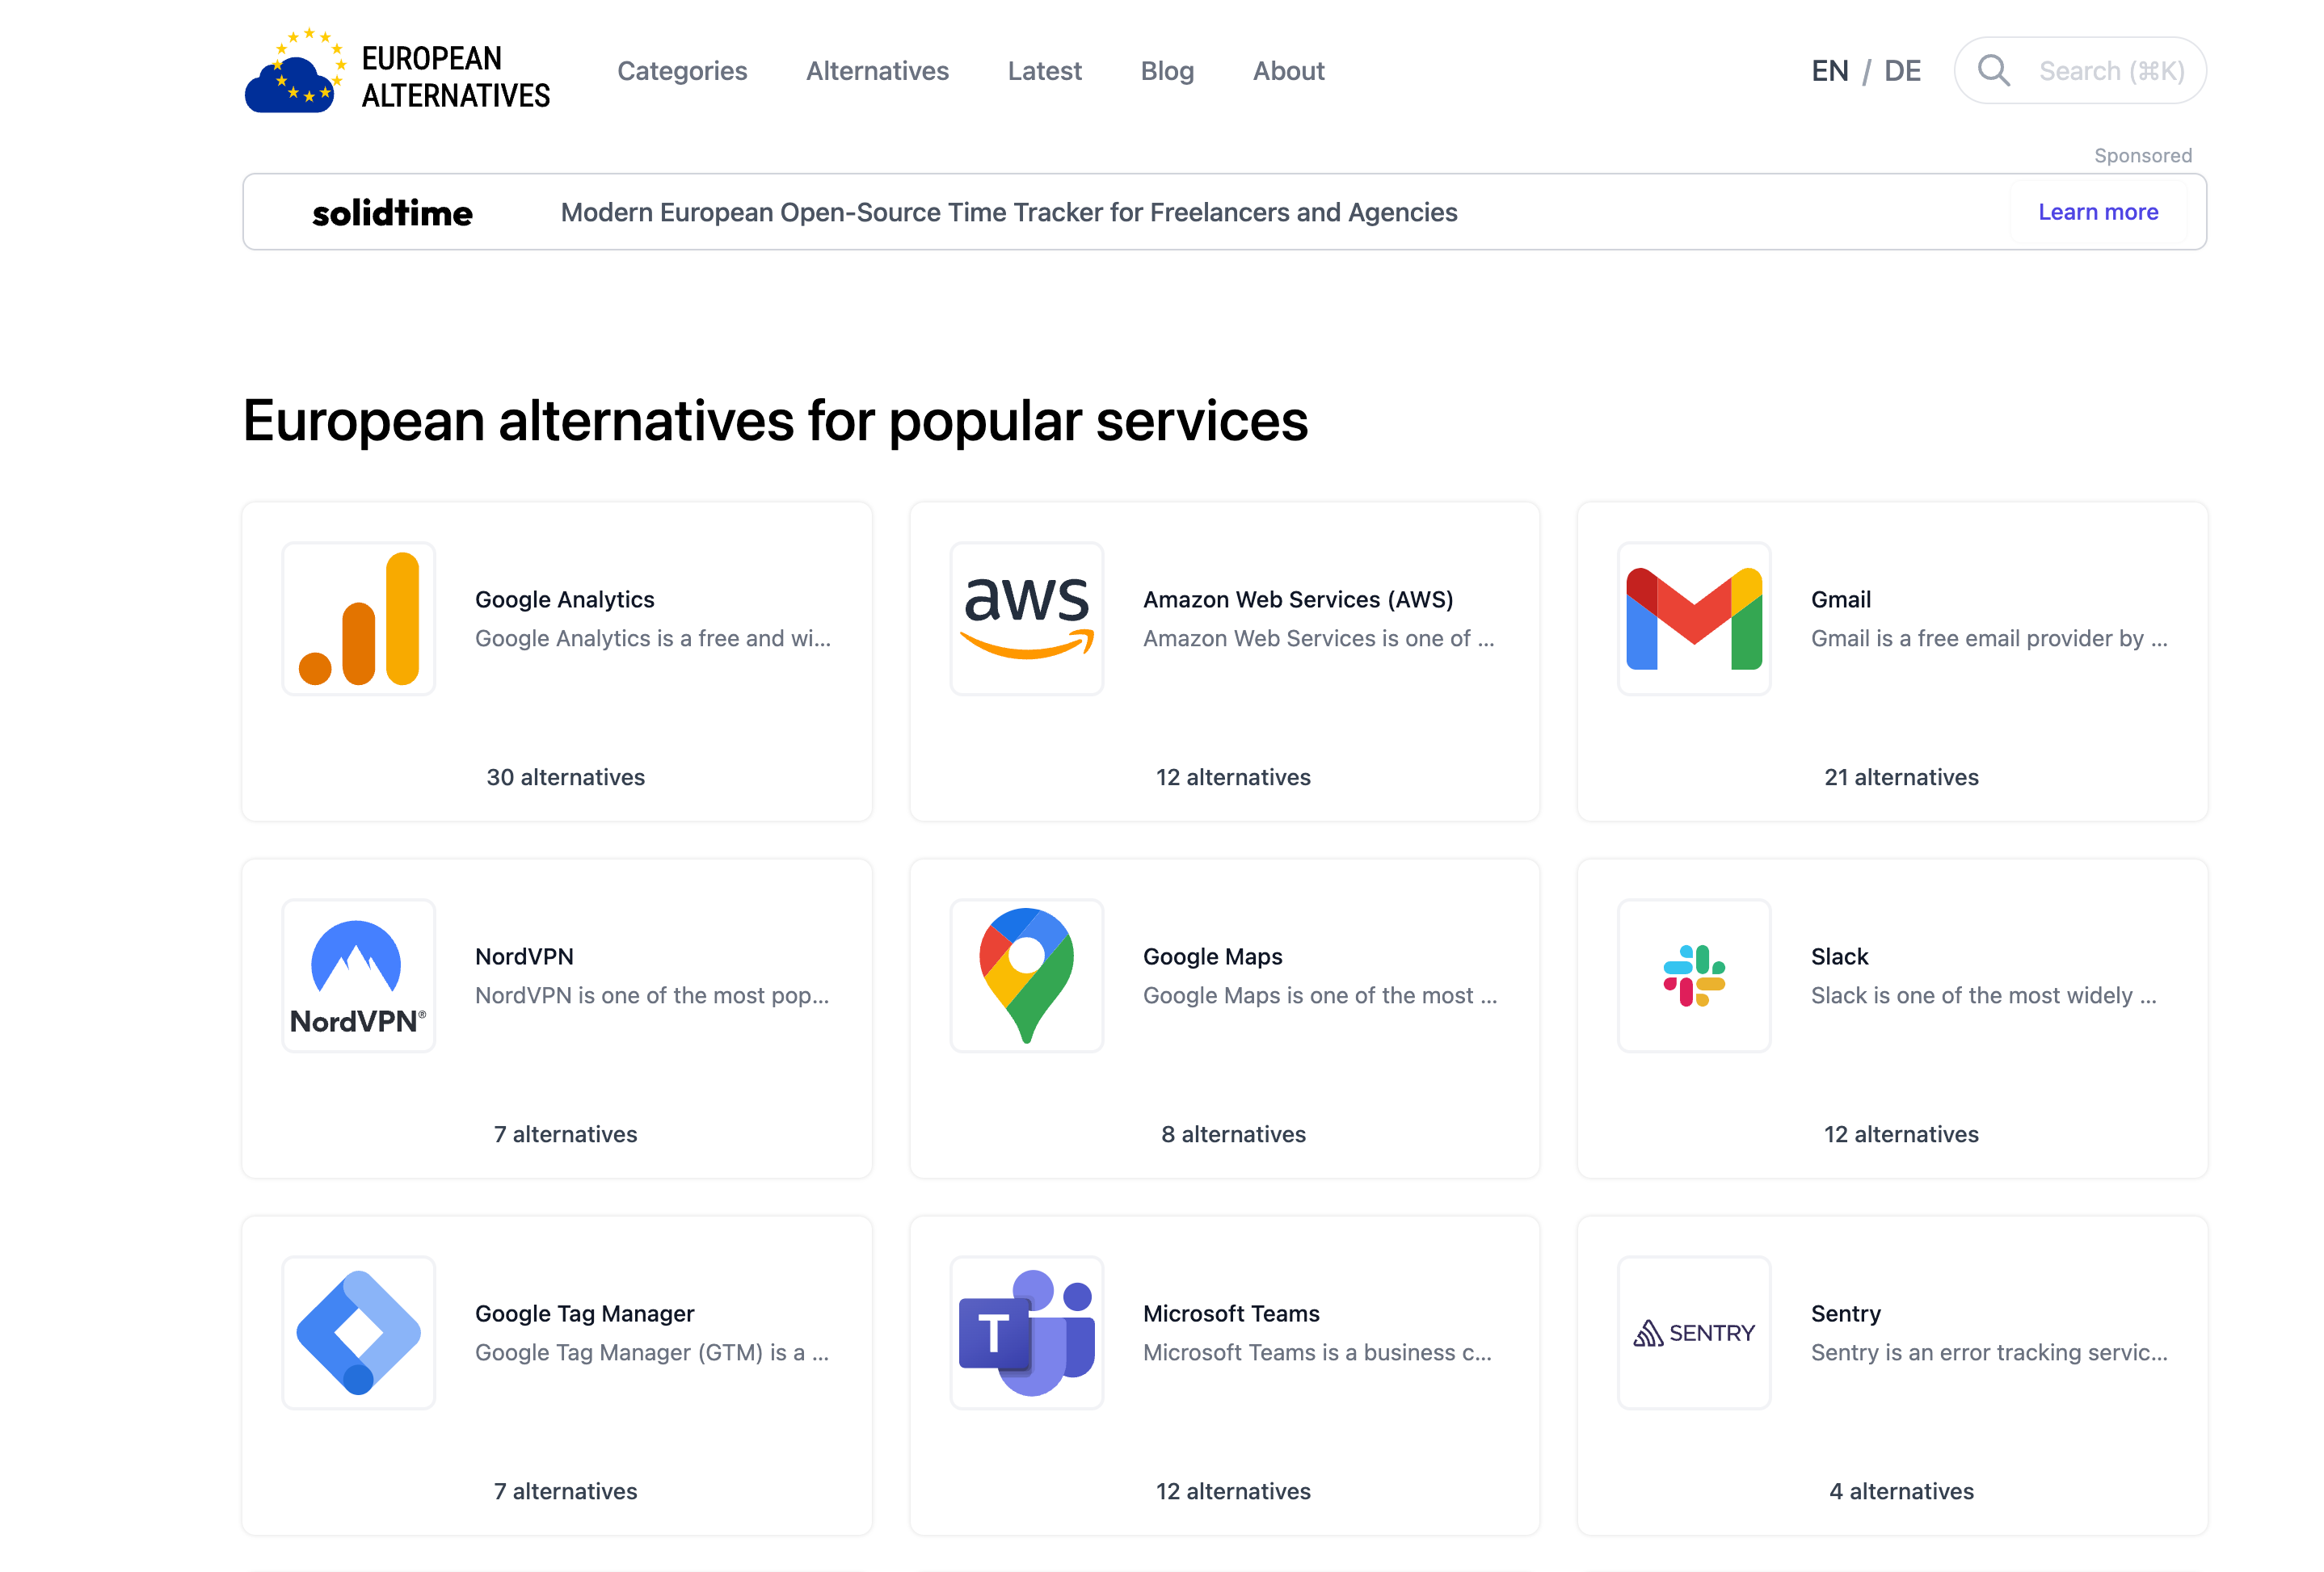Select the AWS logo icon

pyautogui.click(x=1026, y=618)
